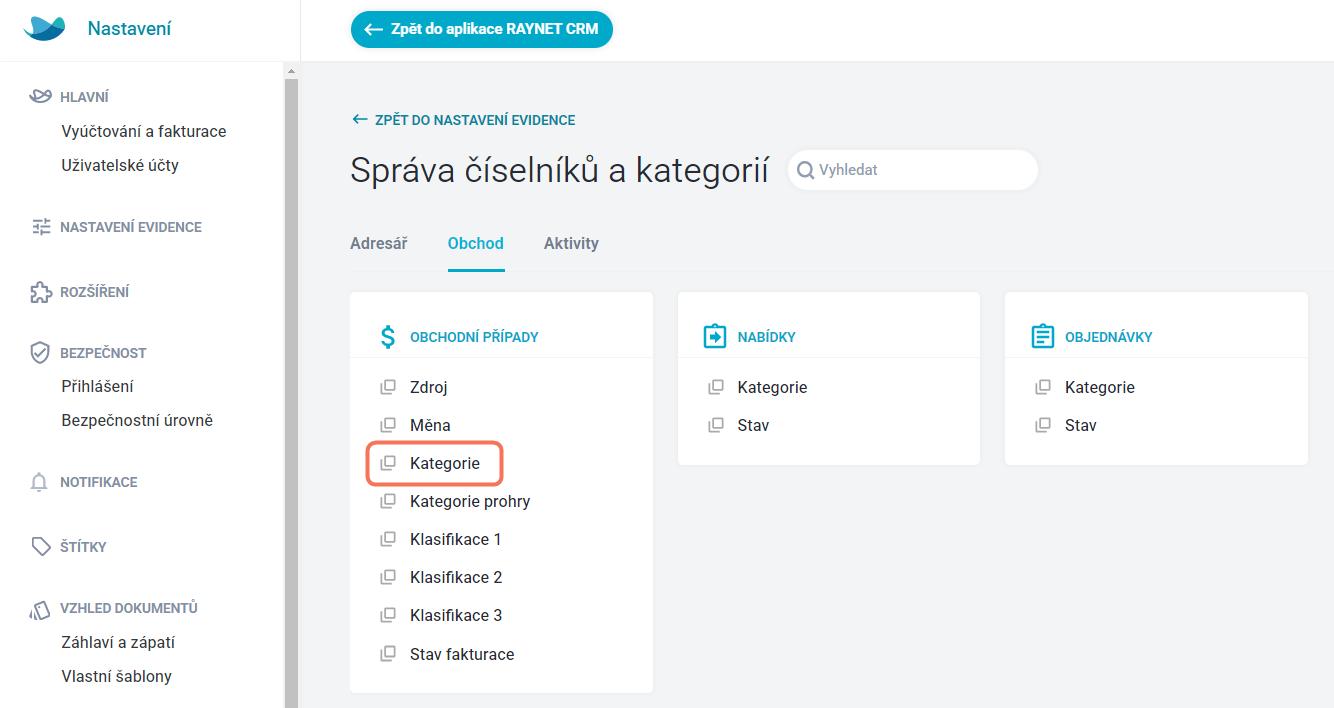This screenshot has width=1334, height=708.
Task: Open the Měna codelist
Action: pos(430,425)
